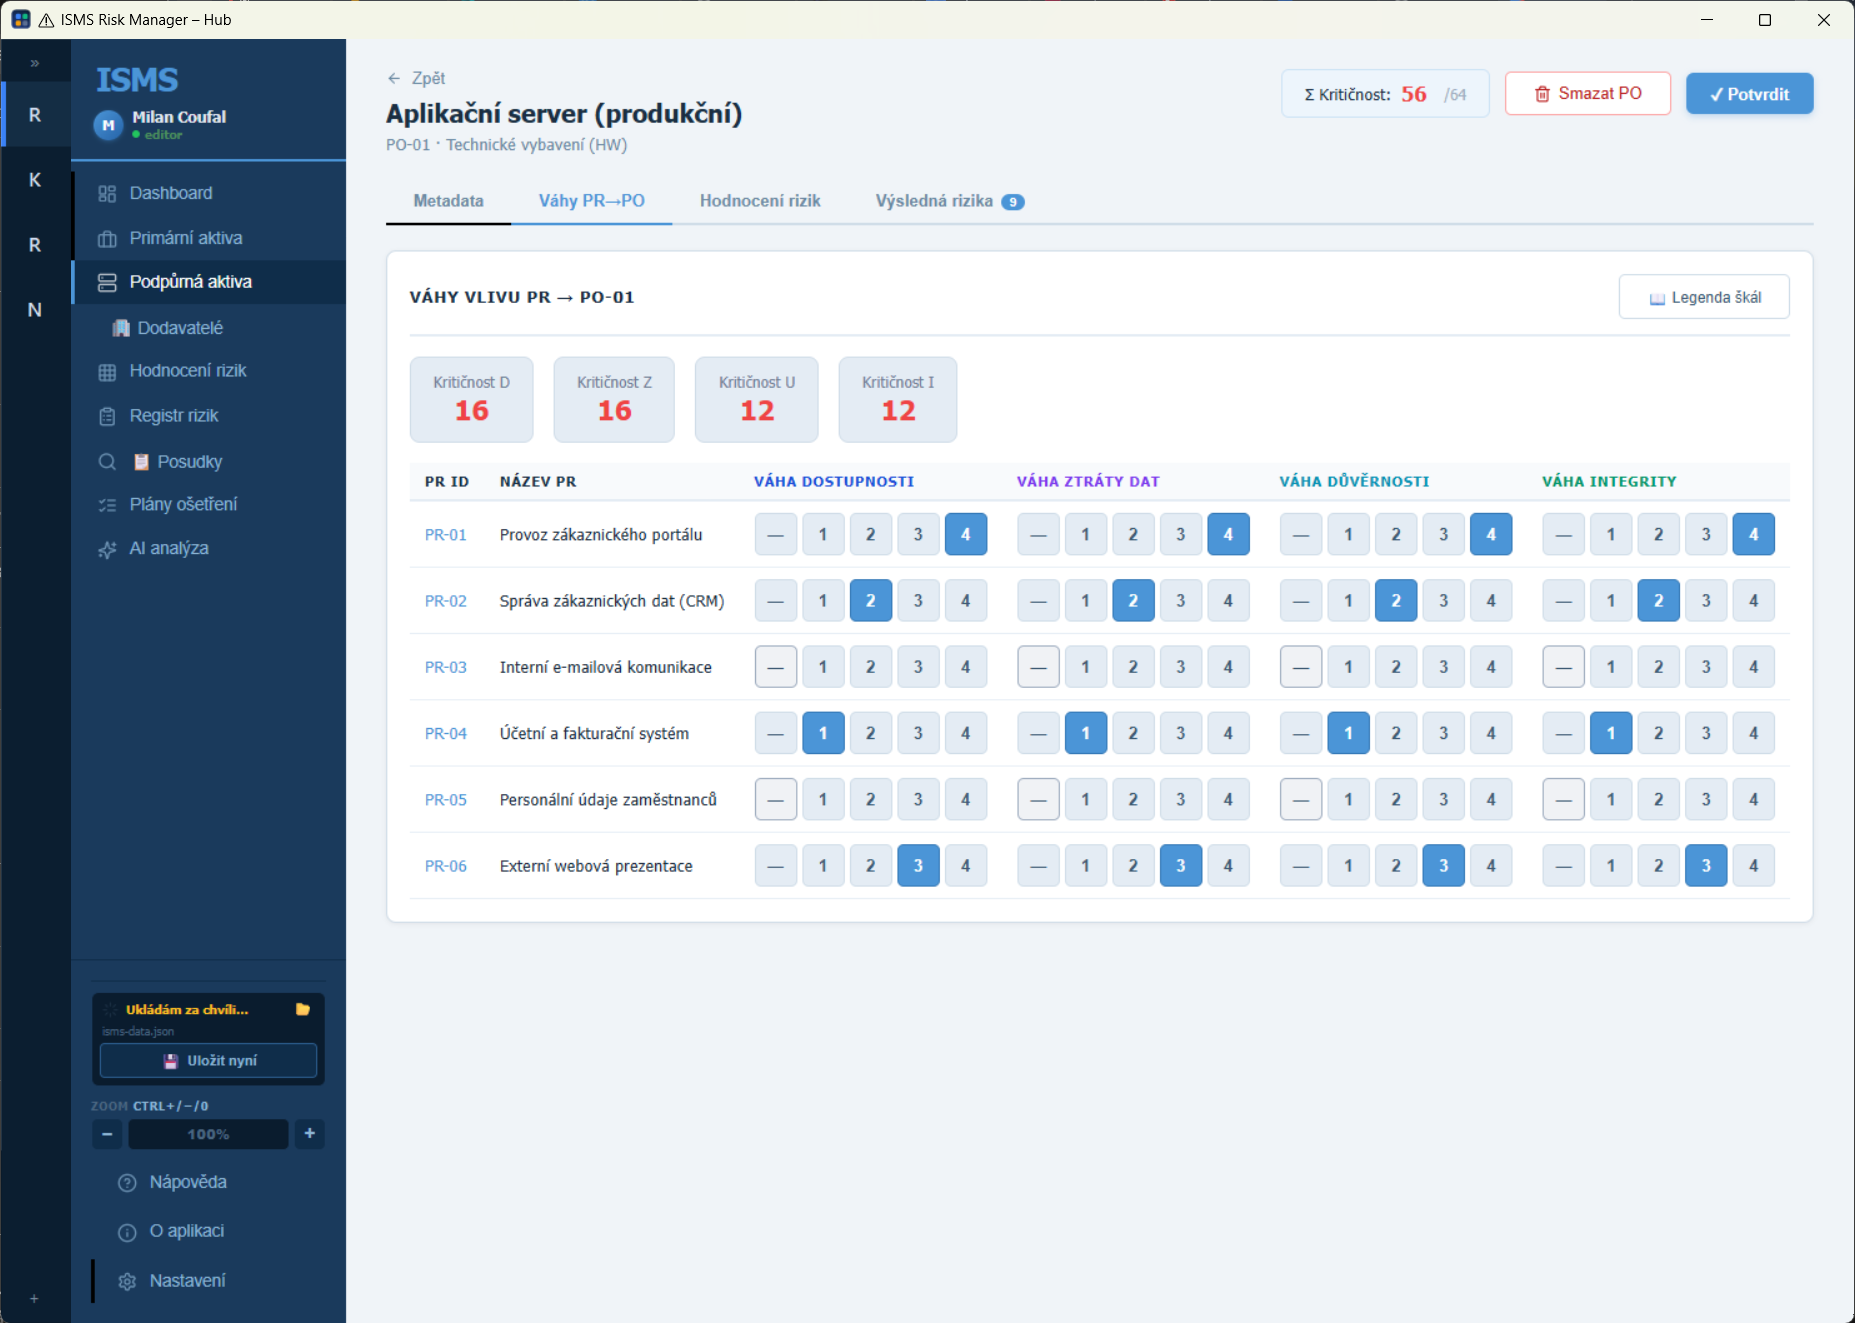1855x1323 pixels.
Task: Set PR-03 Váha ztráty dat to 2
Action: (1133, 667)
